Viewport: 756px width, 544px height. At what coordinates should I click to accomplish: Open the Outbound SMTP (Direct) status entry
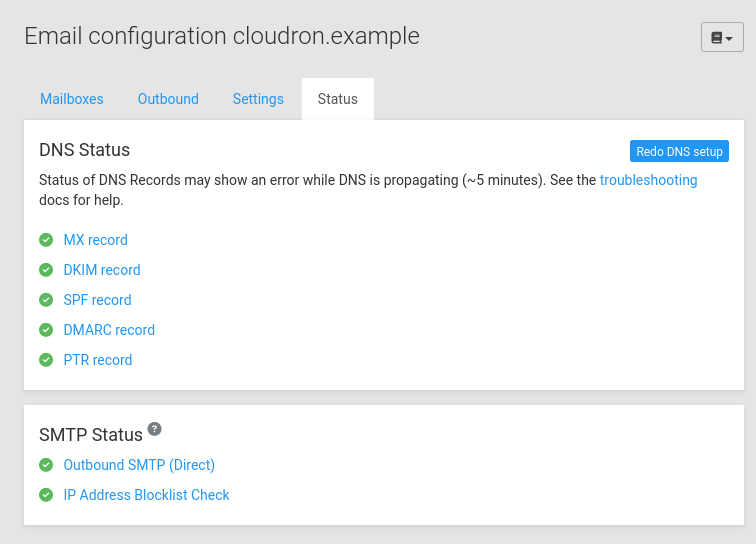[x=139, y=465]
